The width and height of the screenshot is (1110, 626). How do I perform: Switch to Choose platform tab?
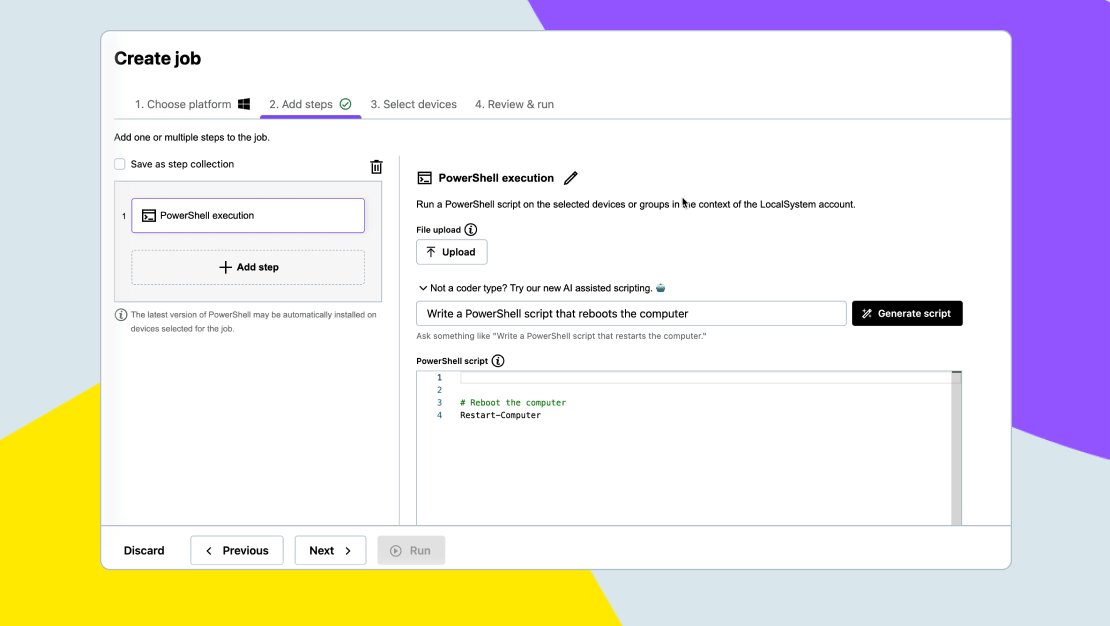click(x=183, y=104)
